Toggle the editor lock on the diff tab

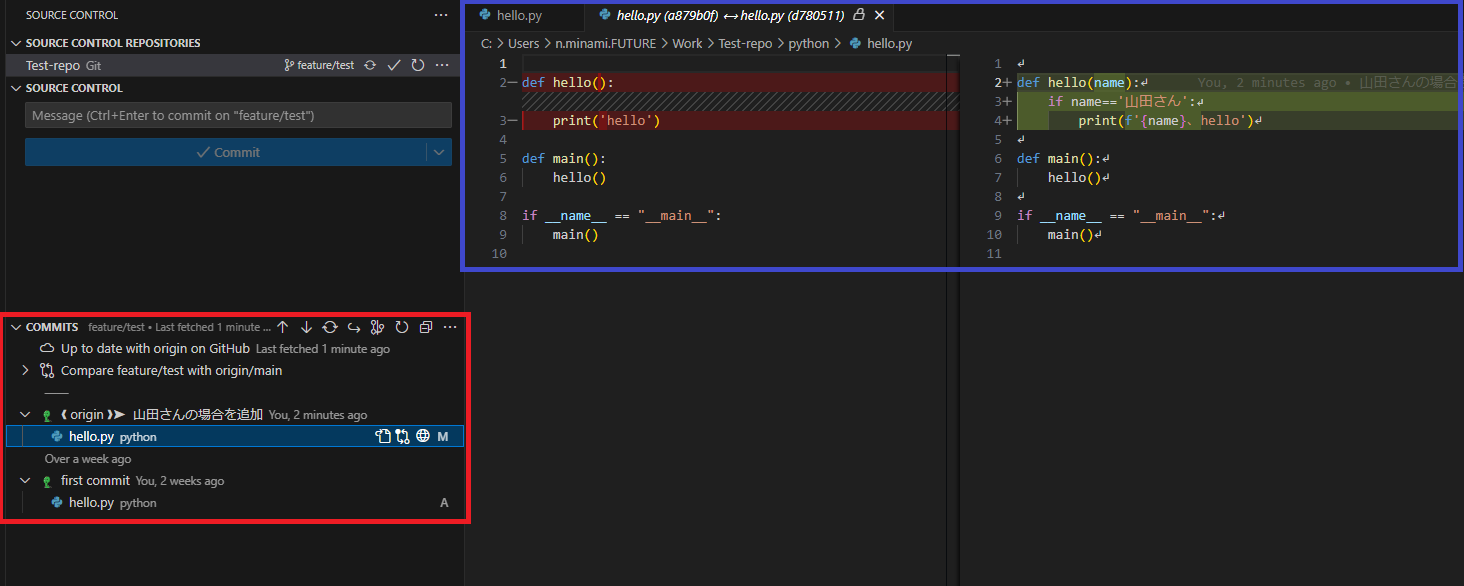(858, 15)
